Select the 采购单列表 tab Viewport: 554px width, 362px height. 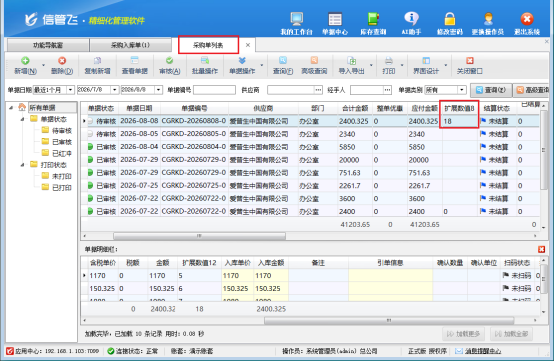[x=208, y=45]
